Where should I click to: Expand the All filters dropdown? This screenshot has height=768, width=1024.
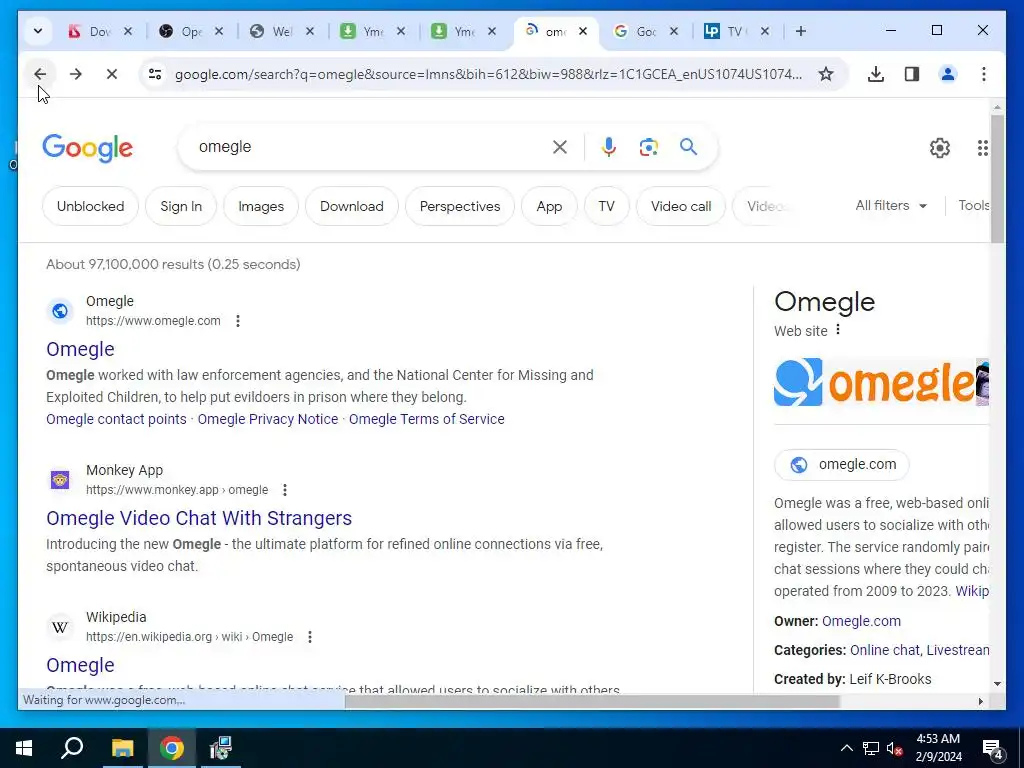tap(891, 206)
